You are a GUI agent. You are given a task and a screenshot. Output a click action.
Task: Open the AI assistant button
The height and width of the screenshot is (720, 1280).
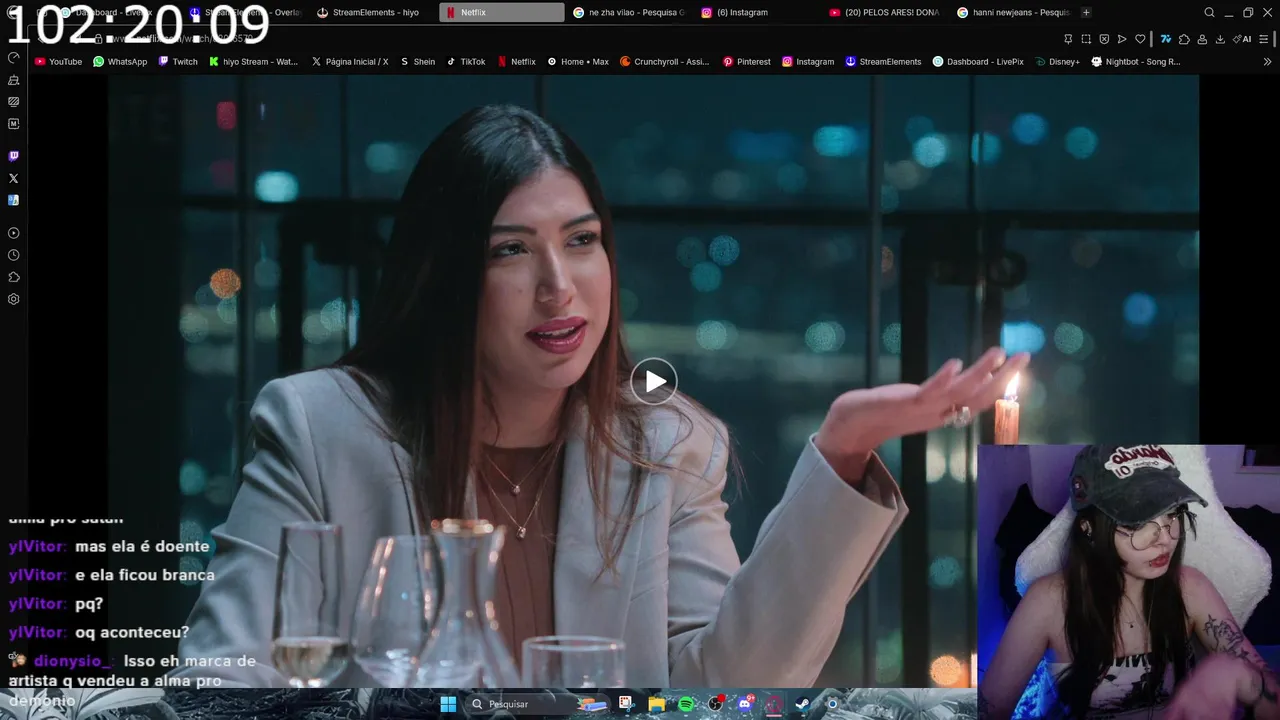tap(1242, 39)
